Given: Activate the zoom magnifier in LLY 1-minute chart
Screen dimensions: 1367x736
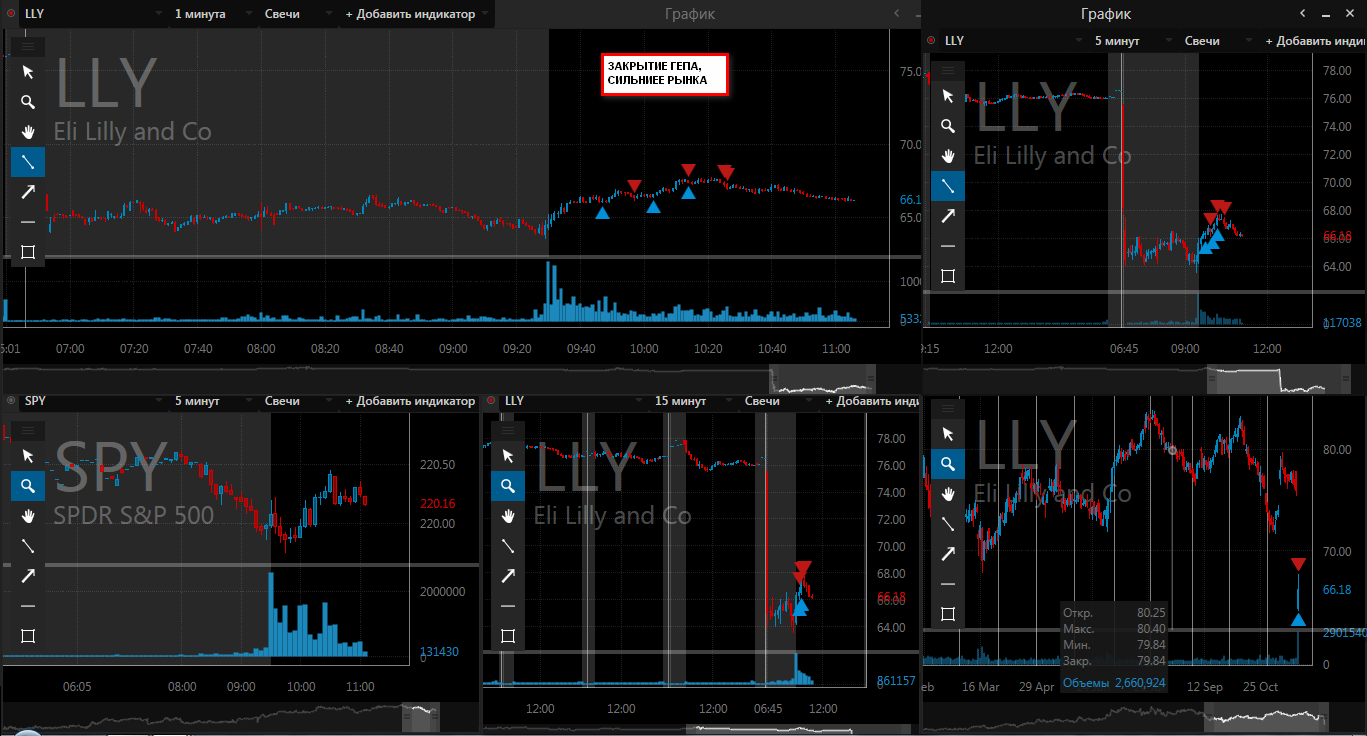Looking at the screenshot, I should pyautogui.click(x=28, y=102).
